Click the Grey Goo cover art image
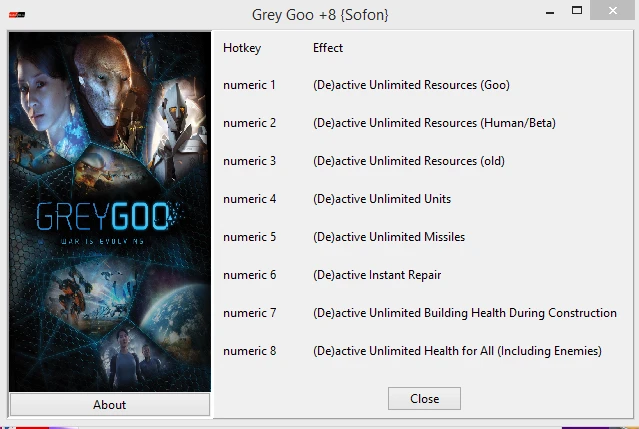This screenshot has width=639, height=429. click(110, 211)
